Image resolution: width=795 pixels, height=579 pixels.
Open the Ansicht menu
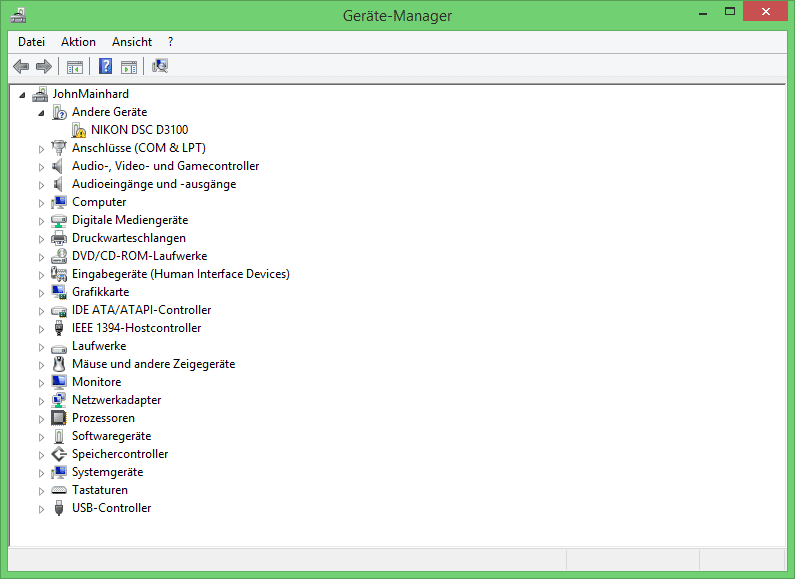coord(132,42)
